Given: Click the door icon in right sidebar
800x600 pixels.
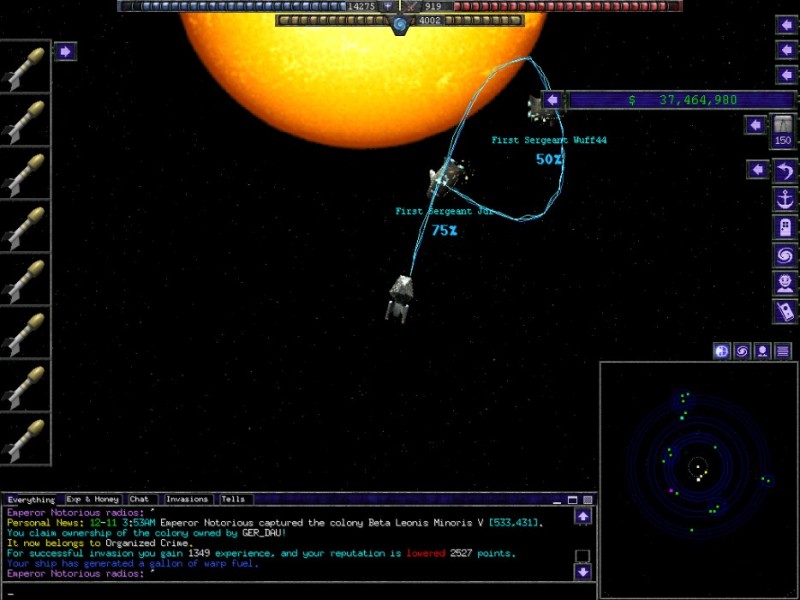Looking at the screenshot, I should coord(785,227).
